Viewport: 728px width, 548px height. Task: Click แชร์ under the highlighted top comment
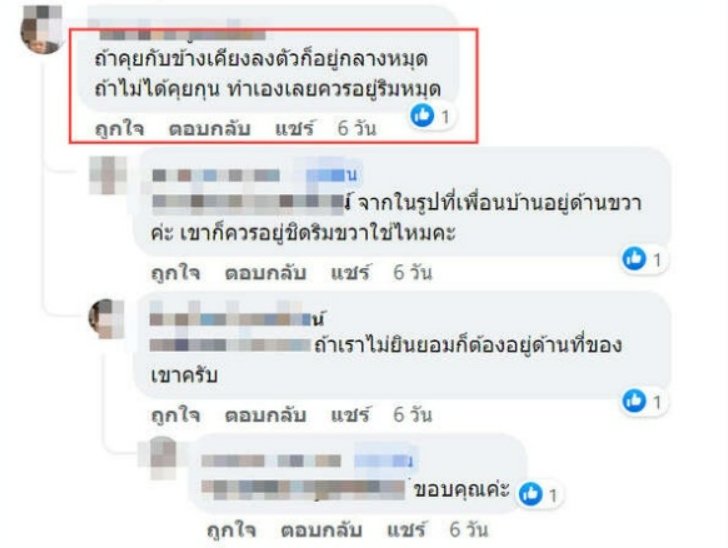tap(295, 128)
